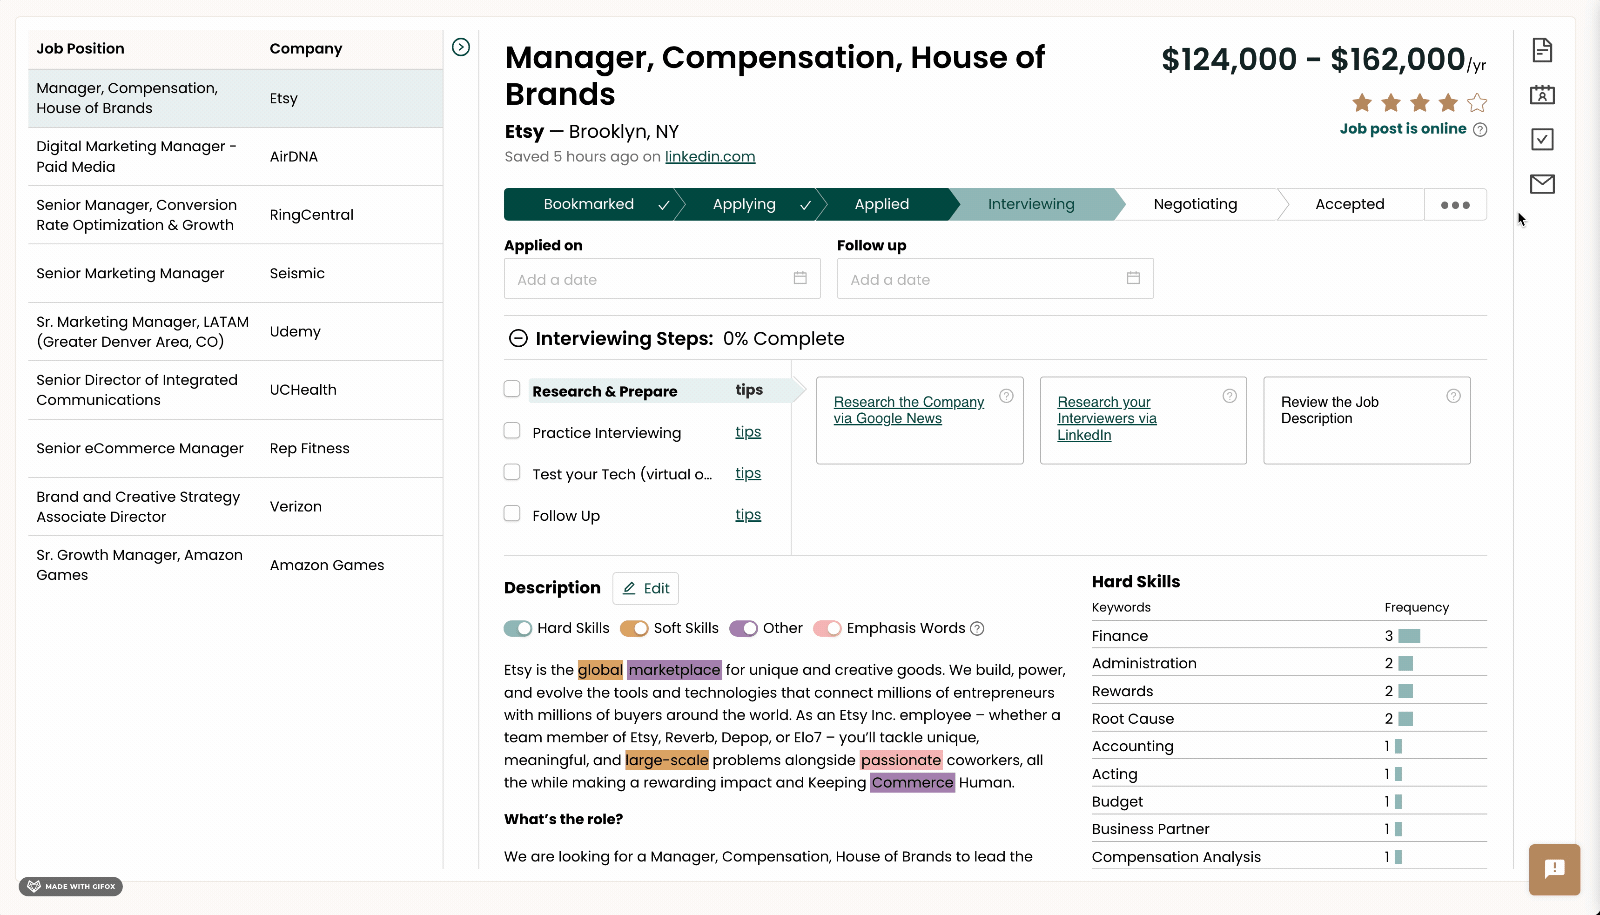The image size is (1600, 915).
Task: Check the Research & Prepare step
Action: (x=512, y=389)
